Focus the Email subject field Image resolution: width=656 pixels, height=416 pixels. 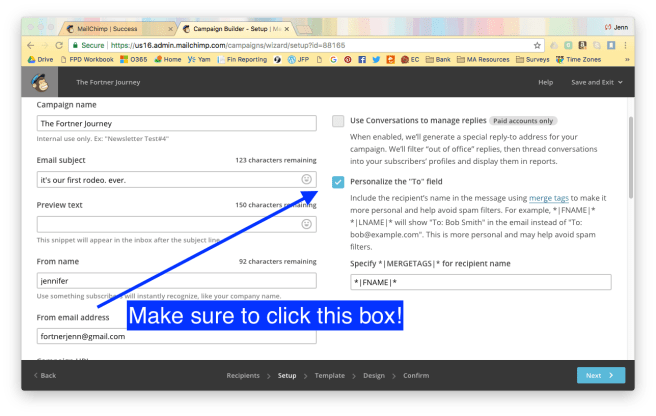click(177, 180)
